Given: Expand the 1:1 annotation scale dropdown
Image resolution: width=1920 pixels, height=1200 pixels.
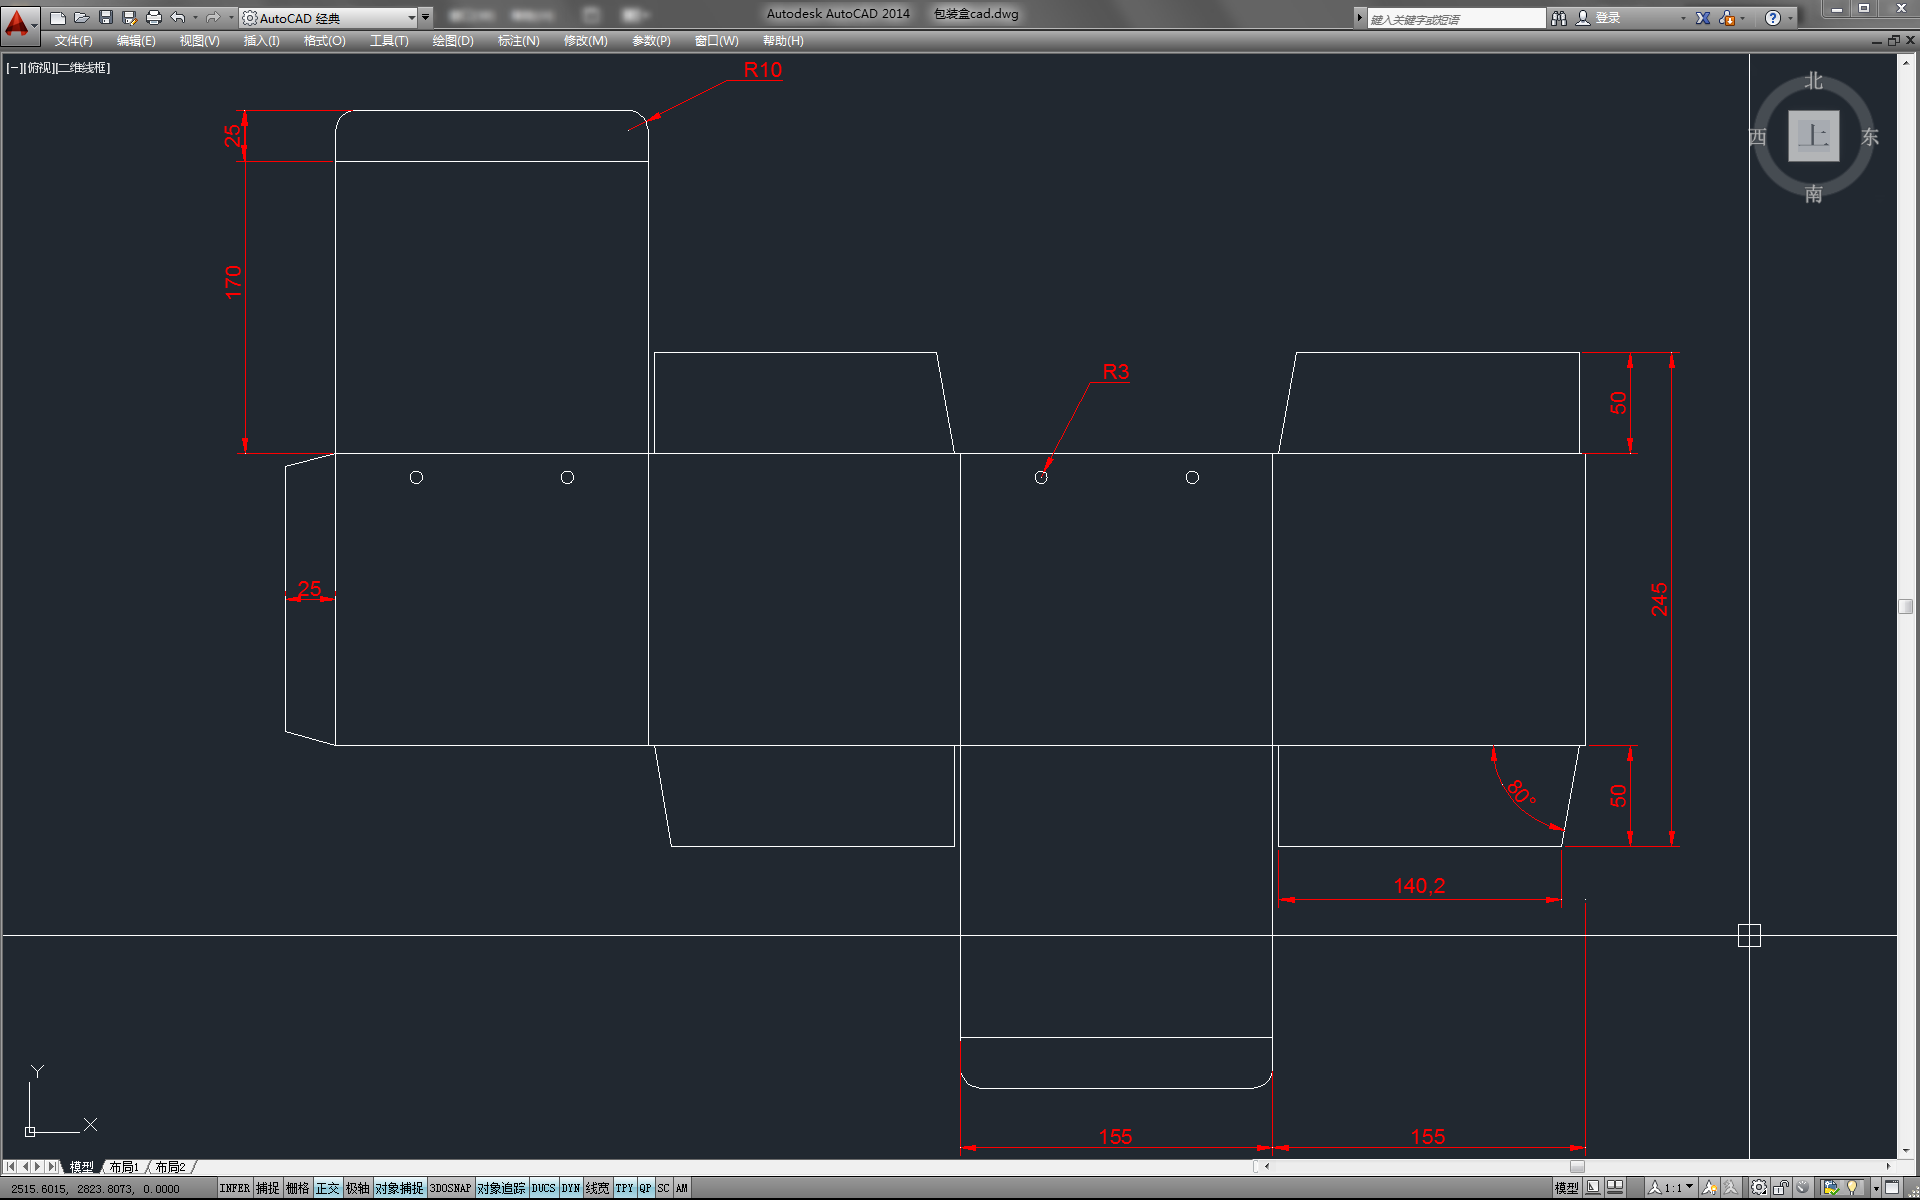Looking at the screenshot, I should tap(1690, 1187).
